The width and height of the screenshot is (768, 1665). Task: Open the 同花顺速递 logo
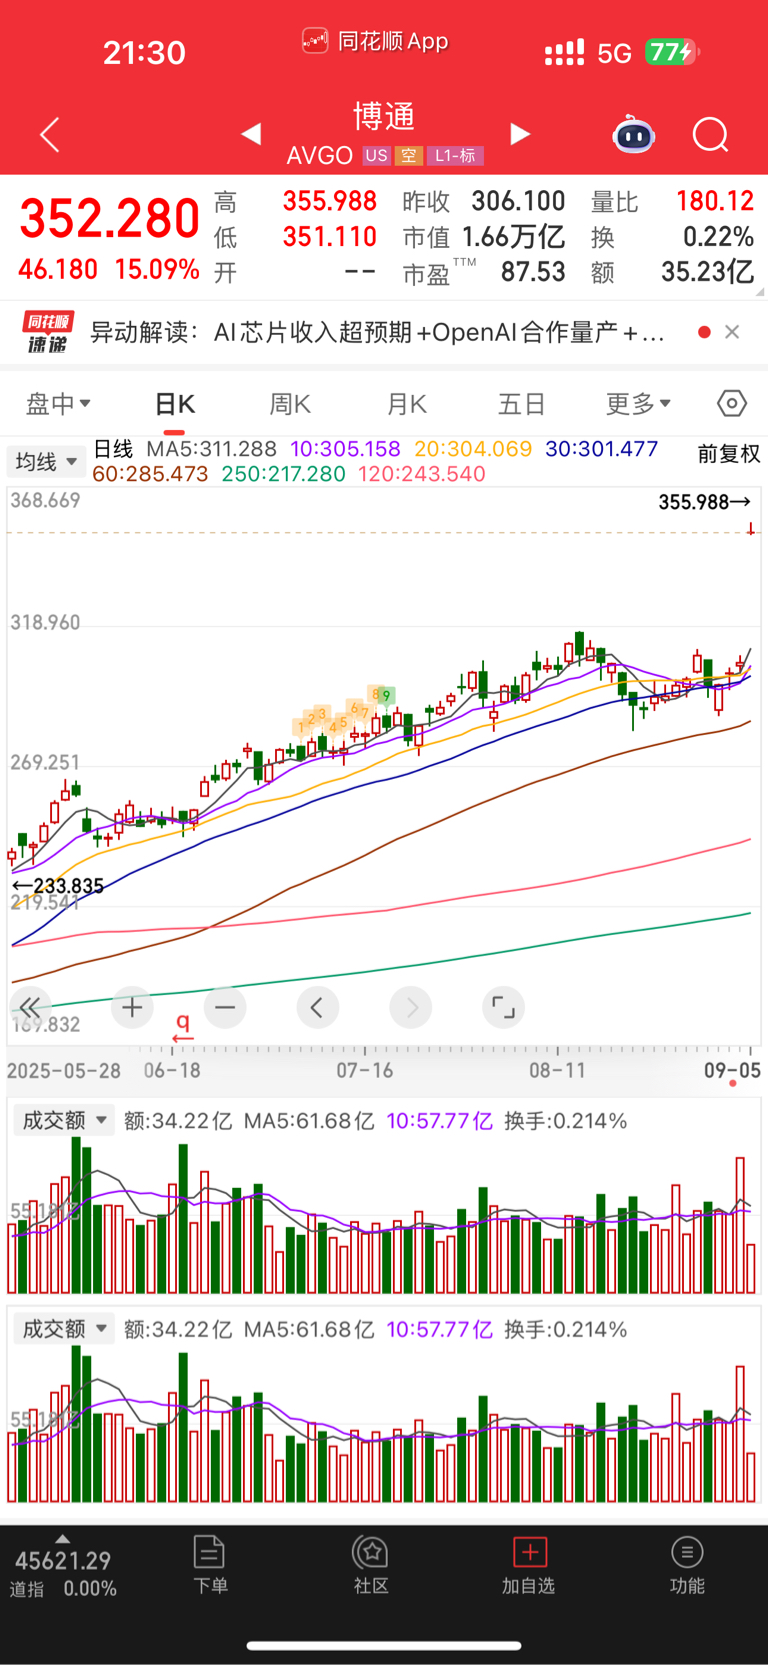click(48, 332)
